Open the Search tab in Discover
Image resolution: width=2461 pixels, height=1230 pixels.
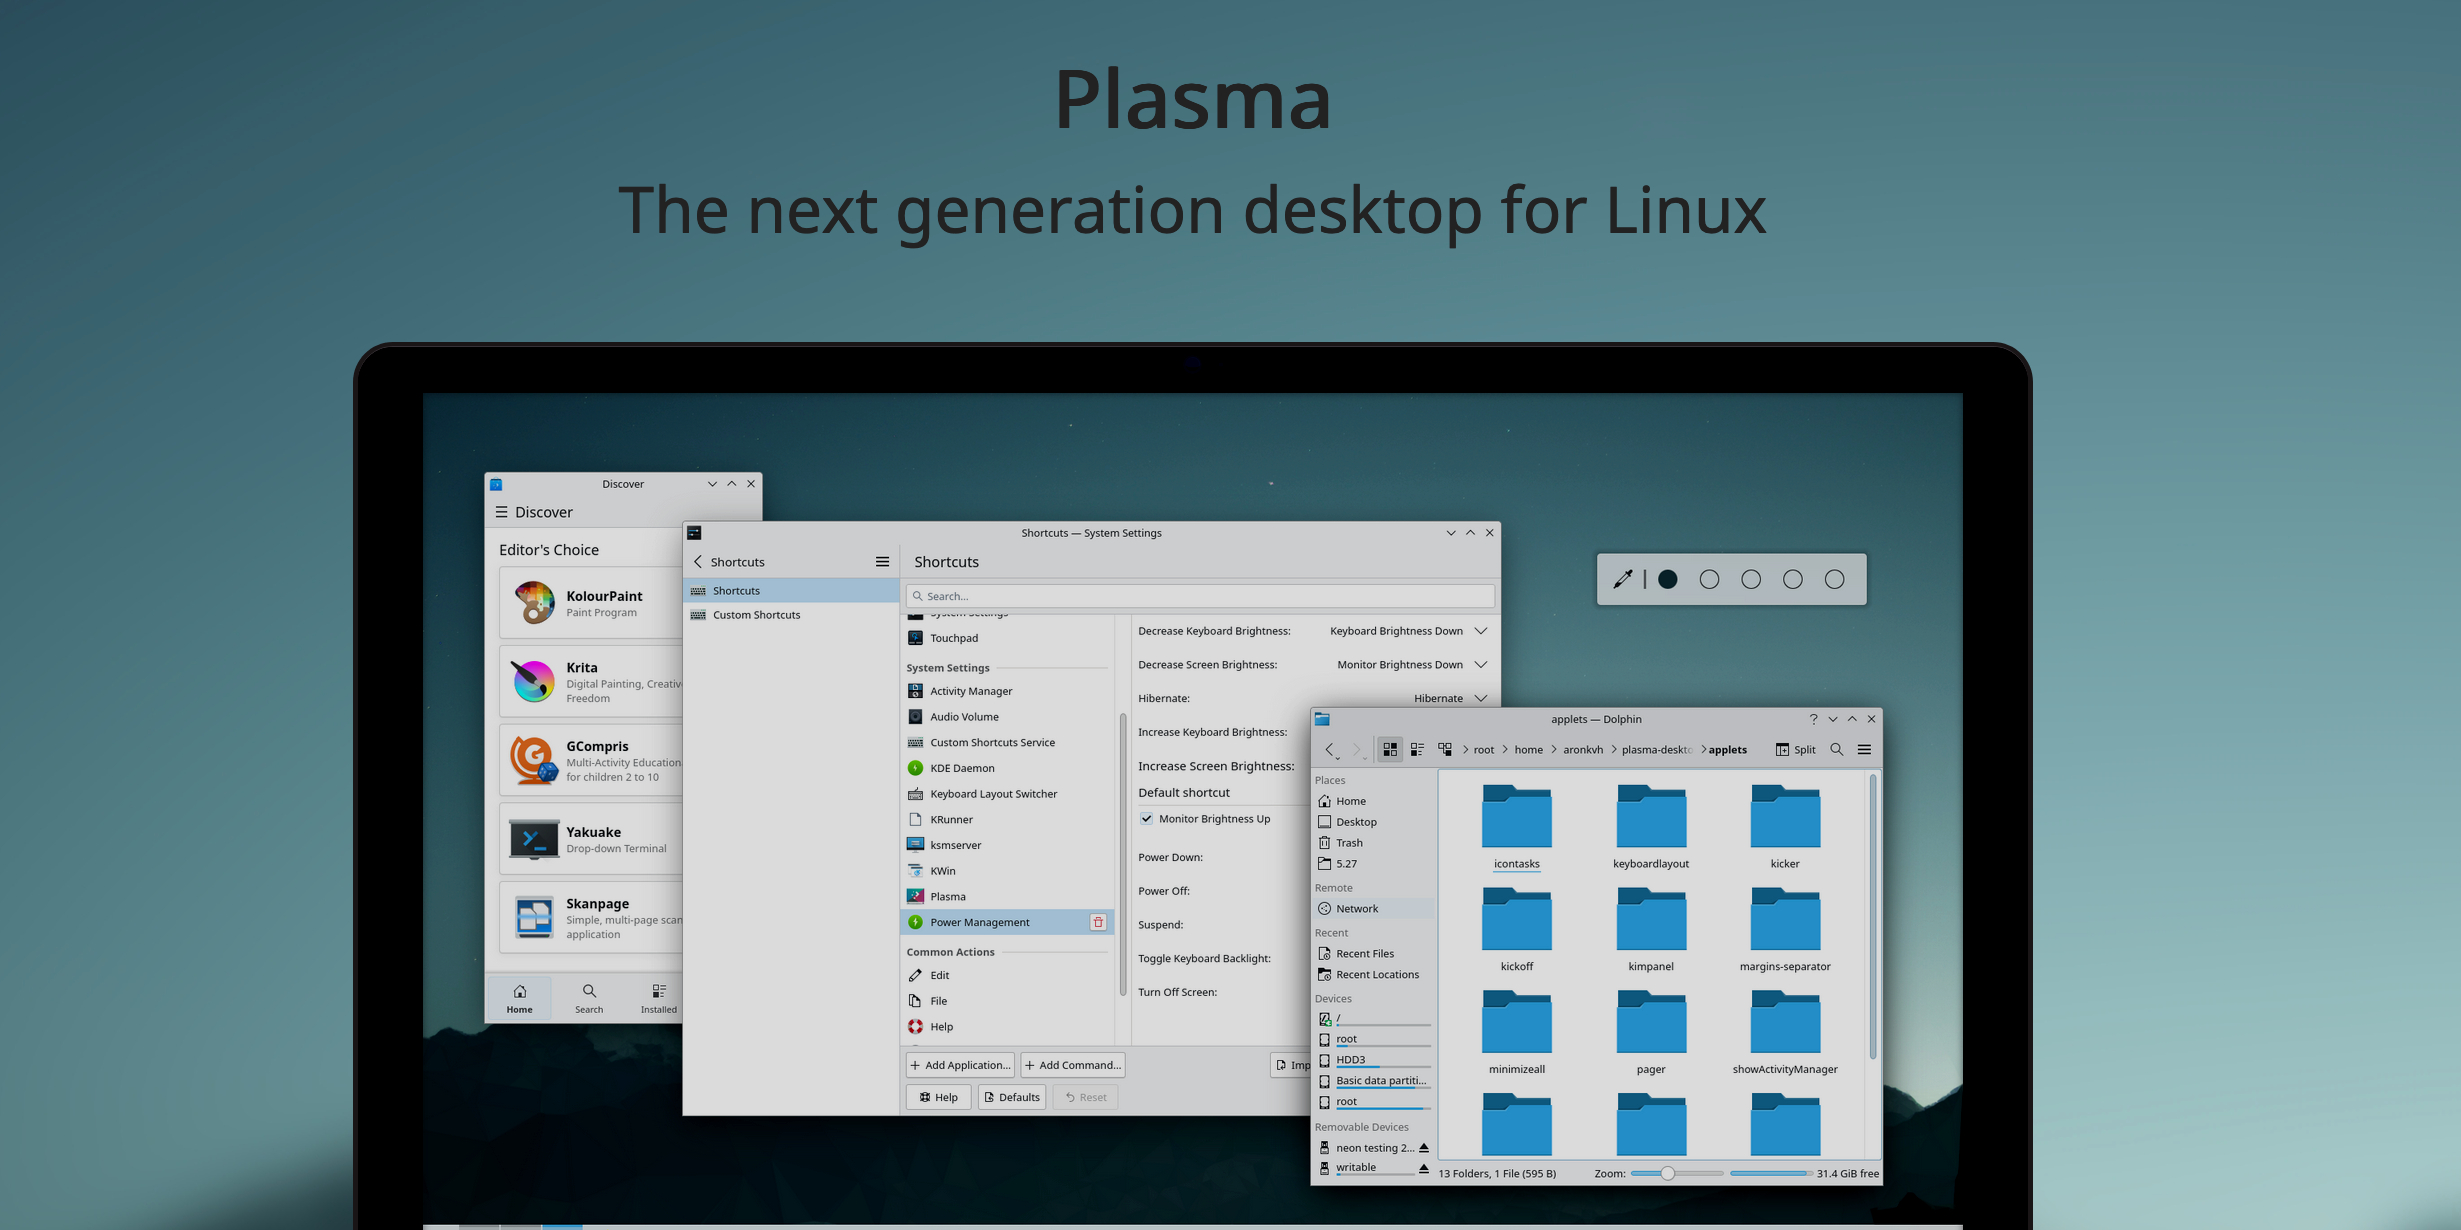point(589,998)
